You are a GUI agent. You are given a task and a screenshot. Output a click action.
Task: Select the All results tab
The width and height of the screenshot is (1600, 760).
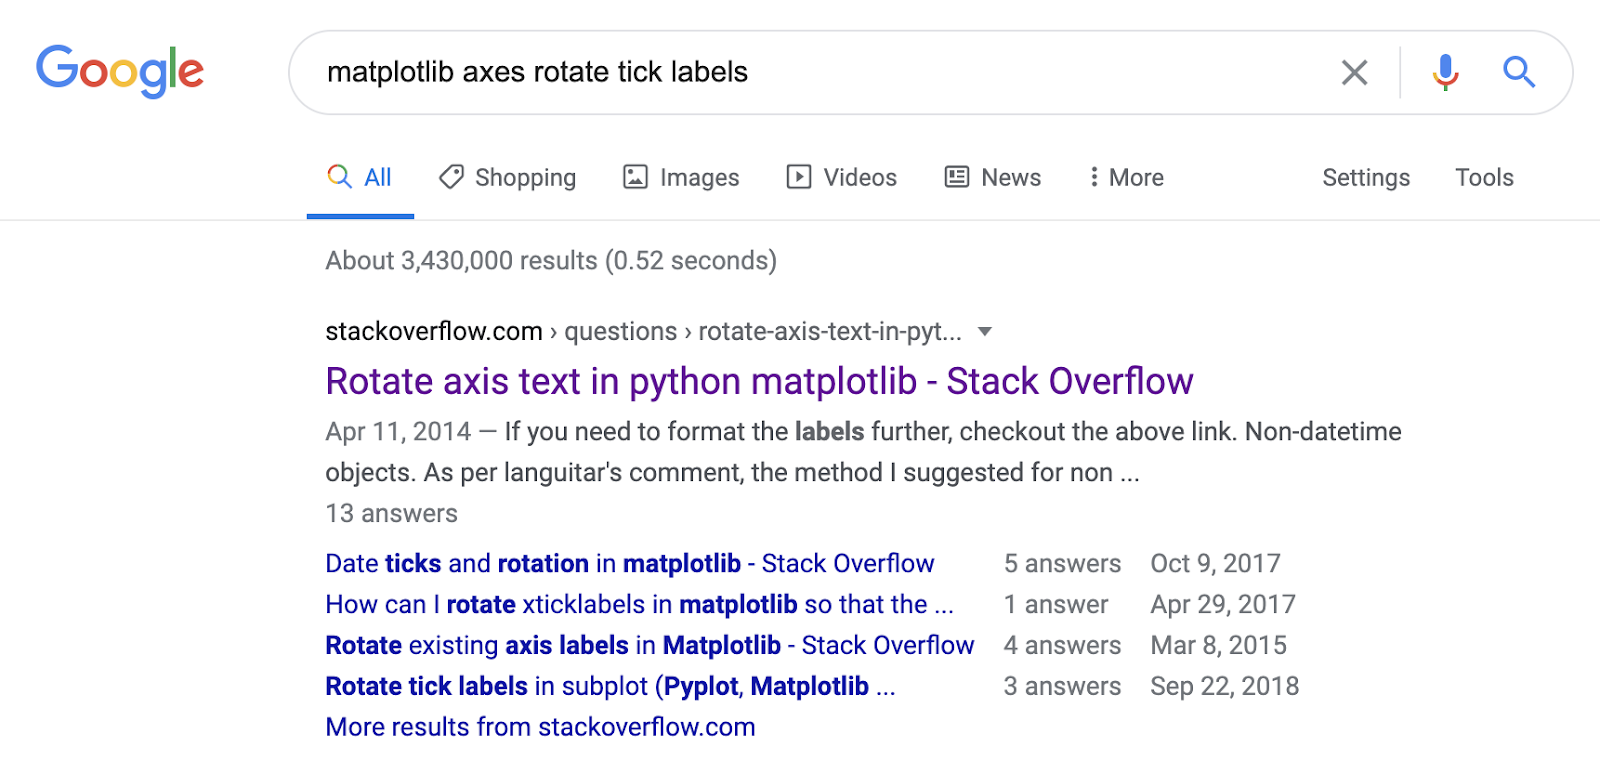(361, 177)
